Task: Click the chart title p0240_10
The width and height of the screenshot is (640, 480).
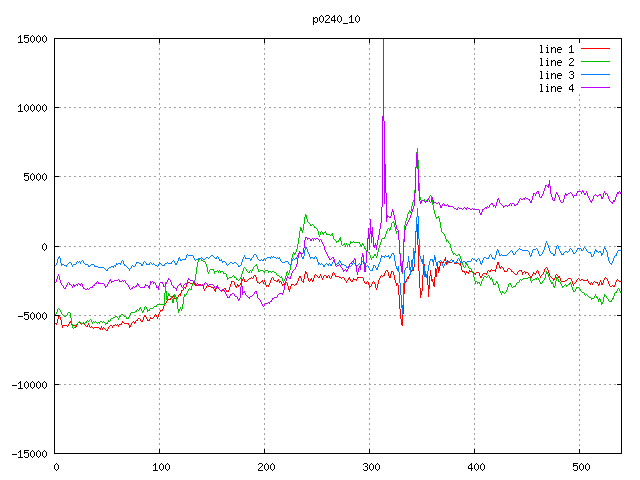Action: (339, 18)
